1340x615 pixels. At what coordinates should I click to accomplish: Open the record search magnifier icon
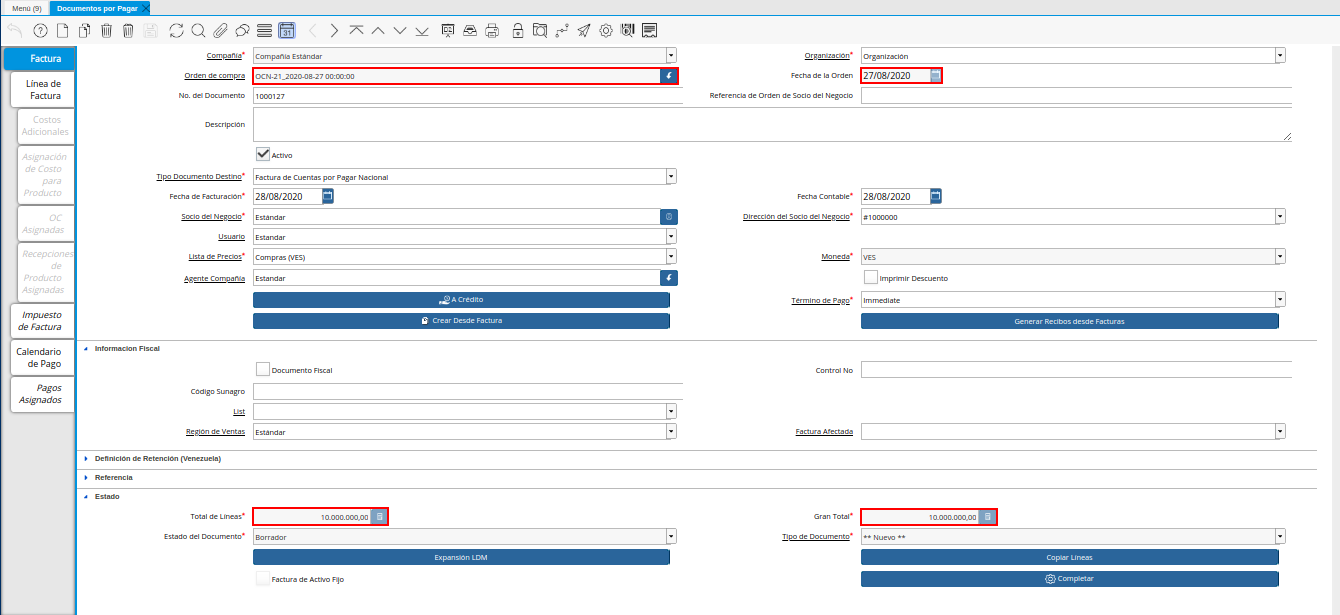(198, 31)
